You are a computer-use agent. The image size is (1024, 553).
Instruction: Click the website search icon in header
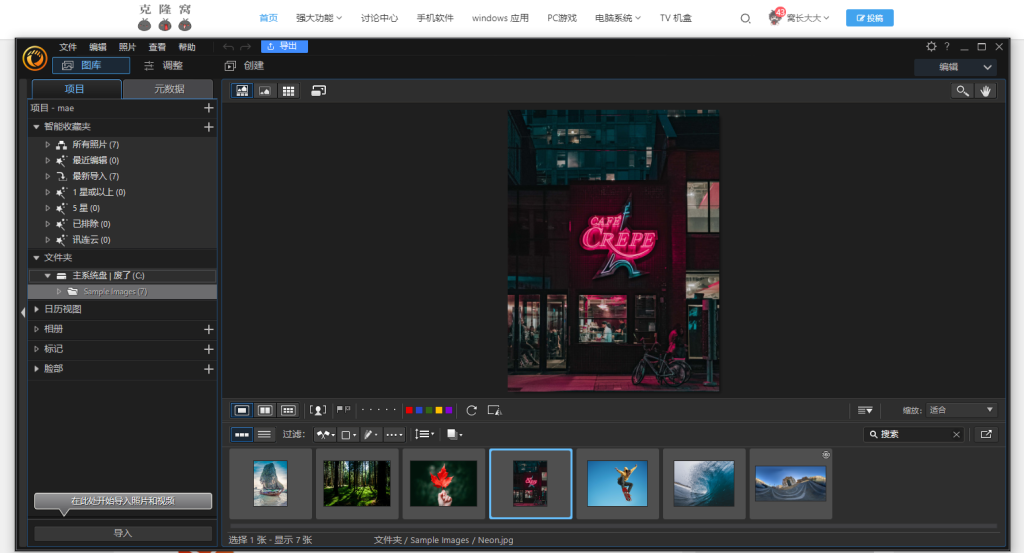(x=745, y=18)
